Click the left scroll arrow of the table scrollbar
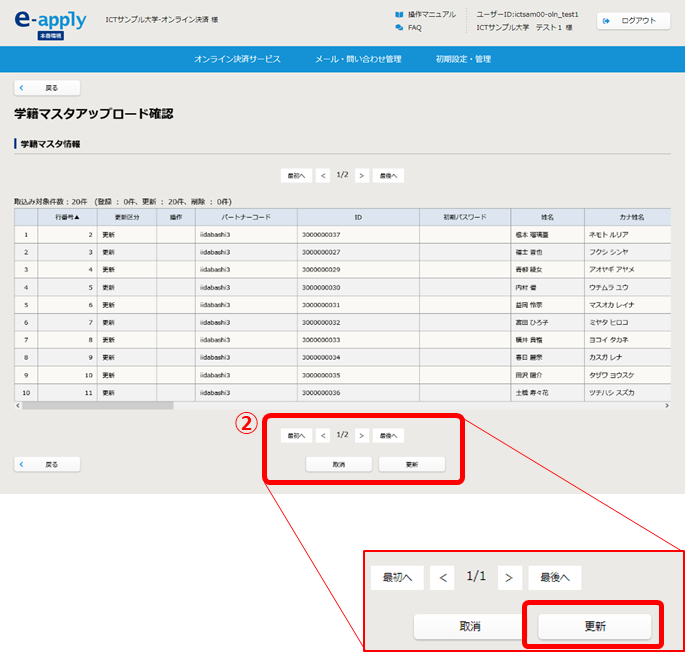The image size is (685, 652). [x=18, y=406]
